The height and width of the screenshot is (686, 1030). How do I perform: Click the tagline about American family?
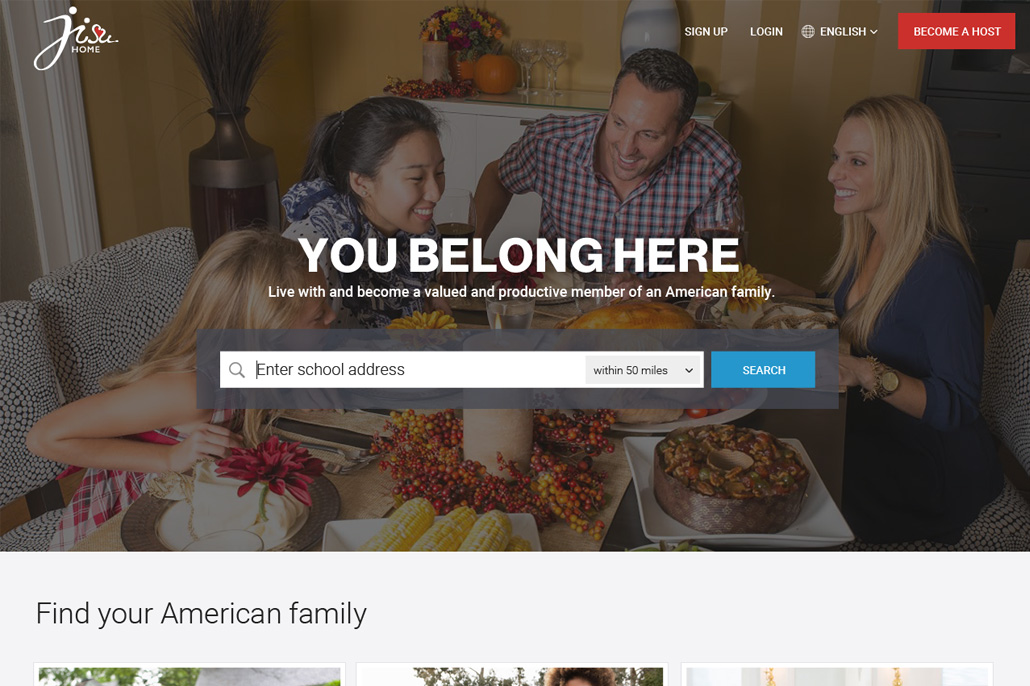point(521,292)
